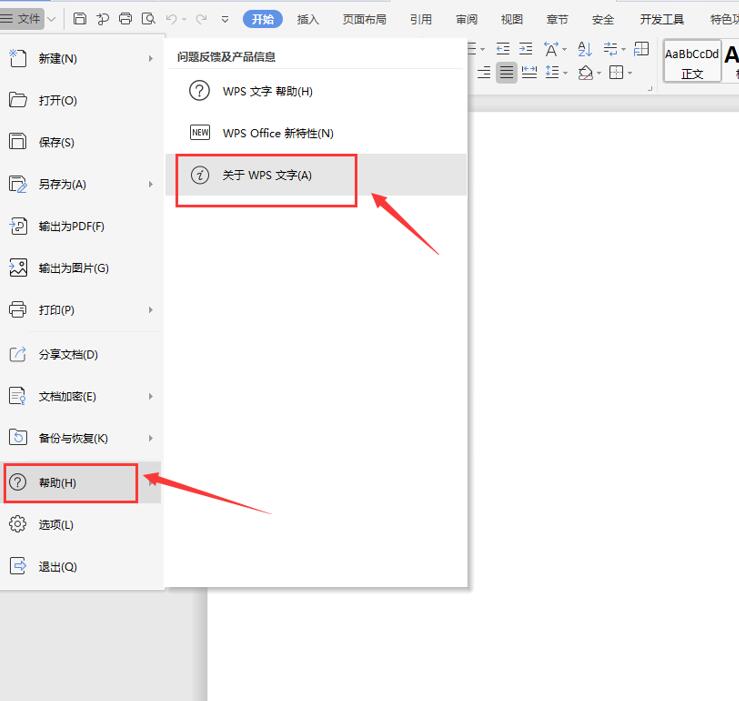Open the Borders dropdown arrow

(x=630, y=73)
